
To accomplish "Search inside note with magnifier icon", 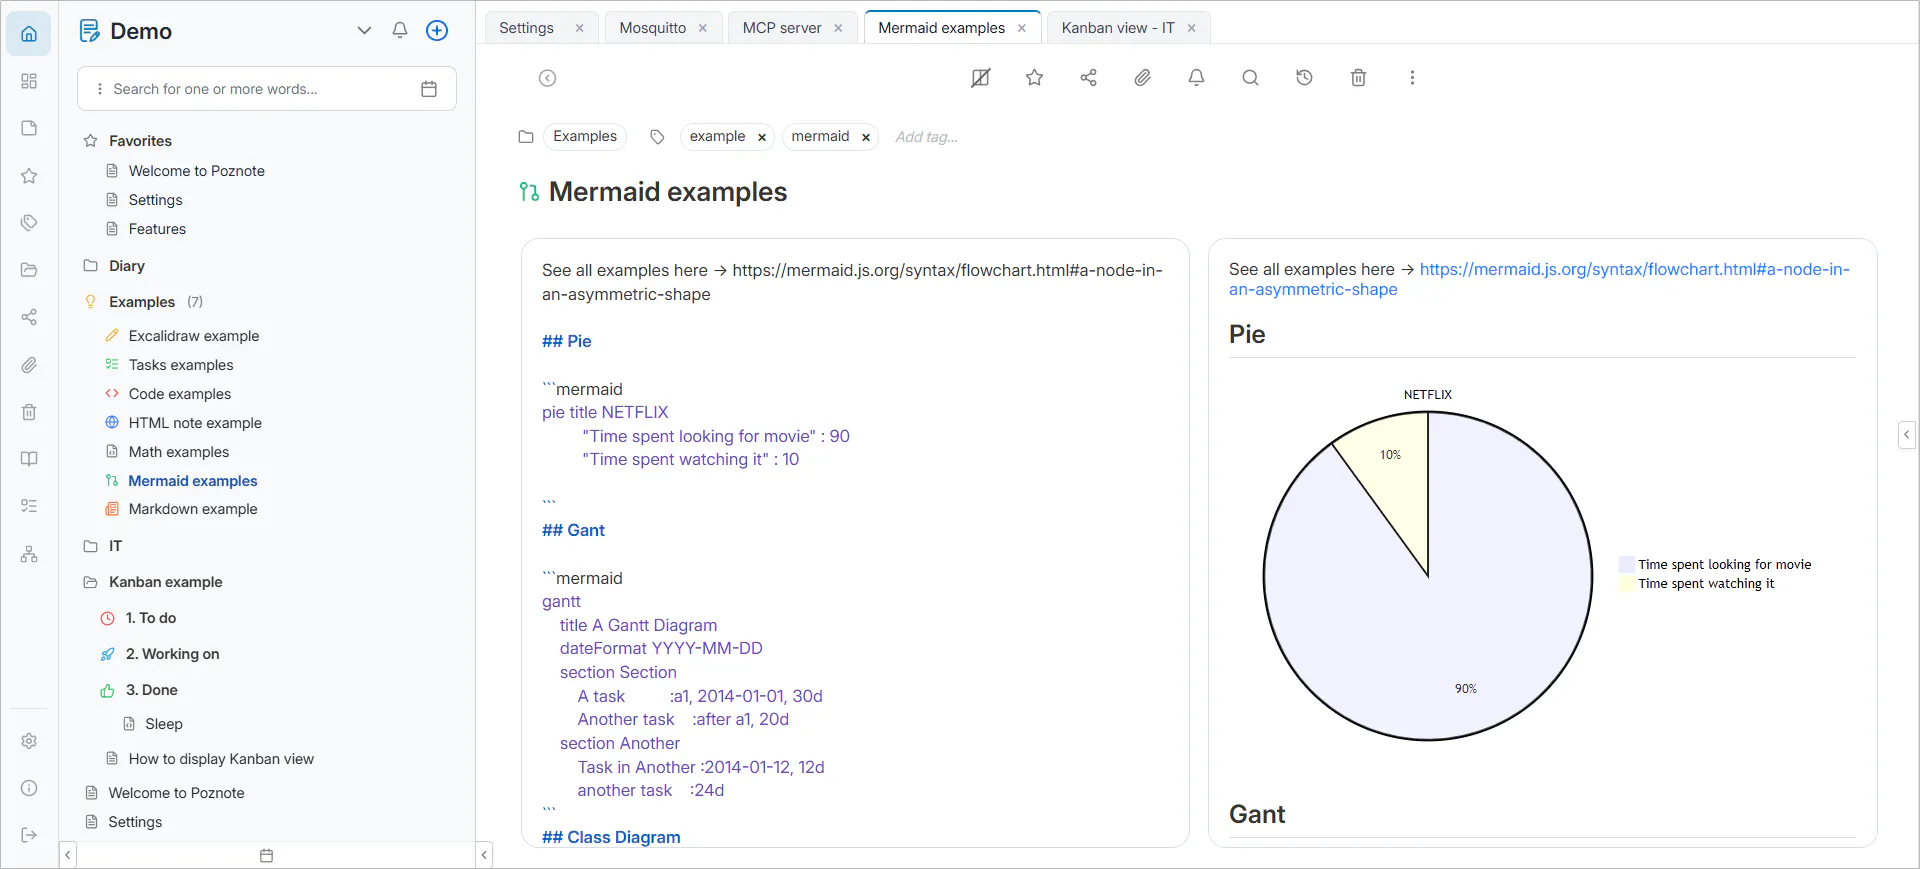I will point(1251,78).
